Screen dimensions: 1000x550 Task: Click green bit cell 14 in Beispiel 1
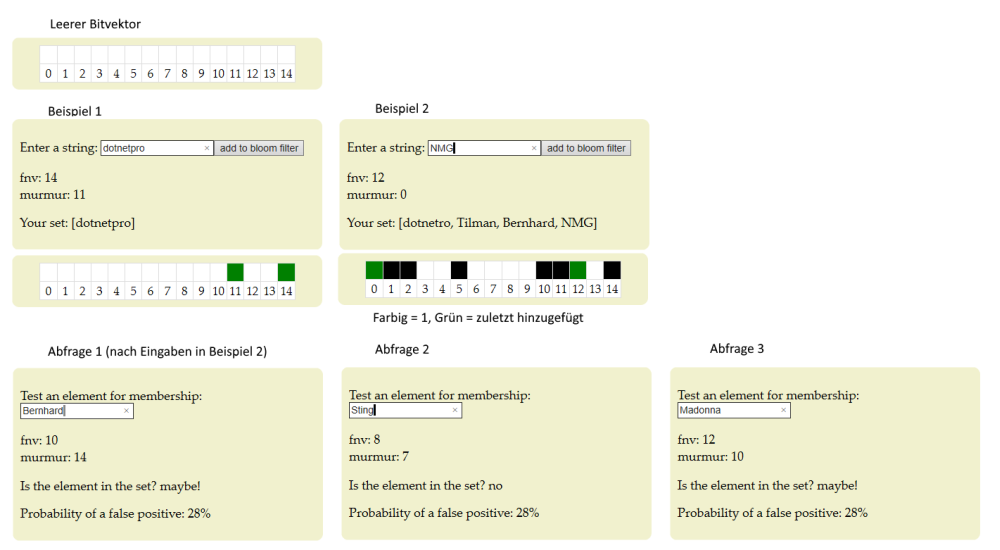tap(286, 272)
